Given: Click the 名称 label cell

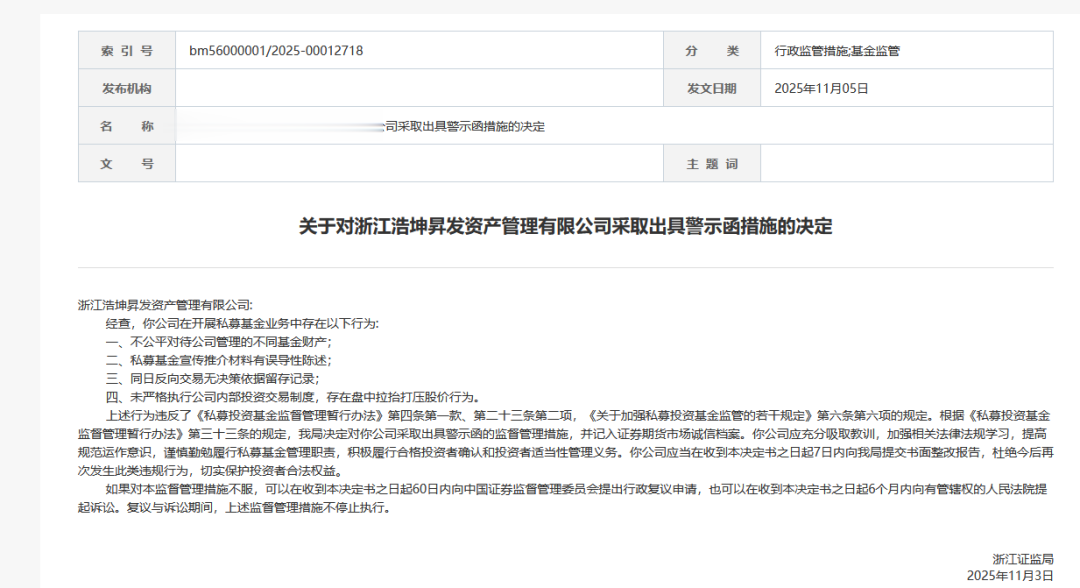Looking at the screenshot, I should click(x=127, y=126).
